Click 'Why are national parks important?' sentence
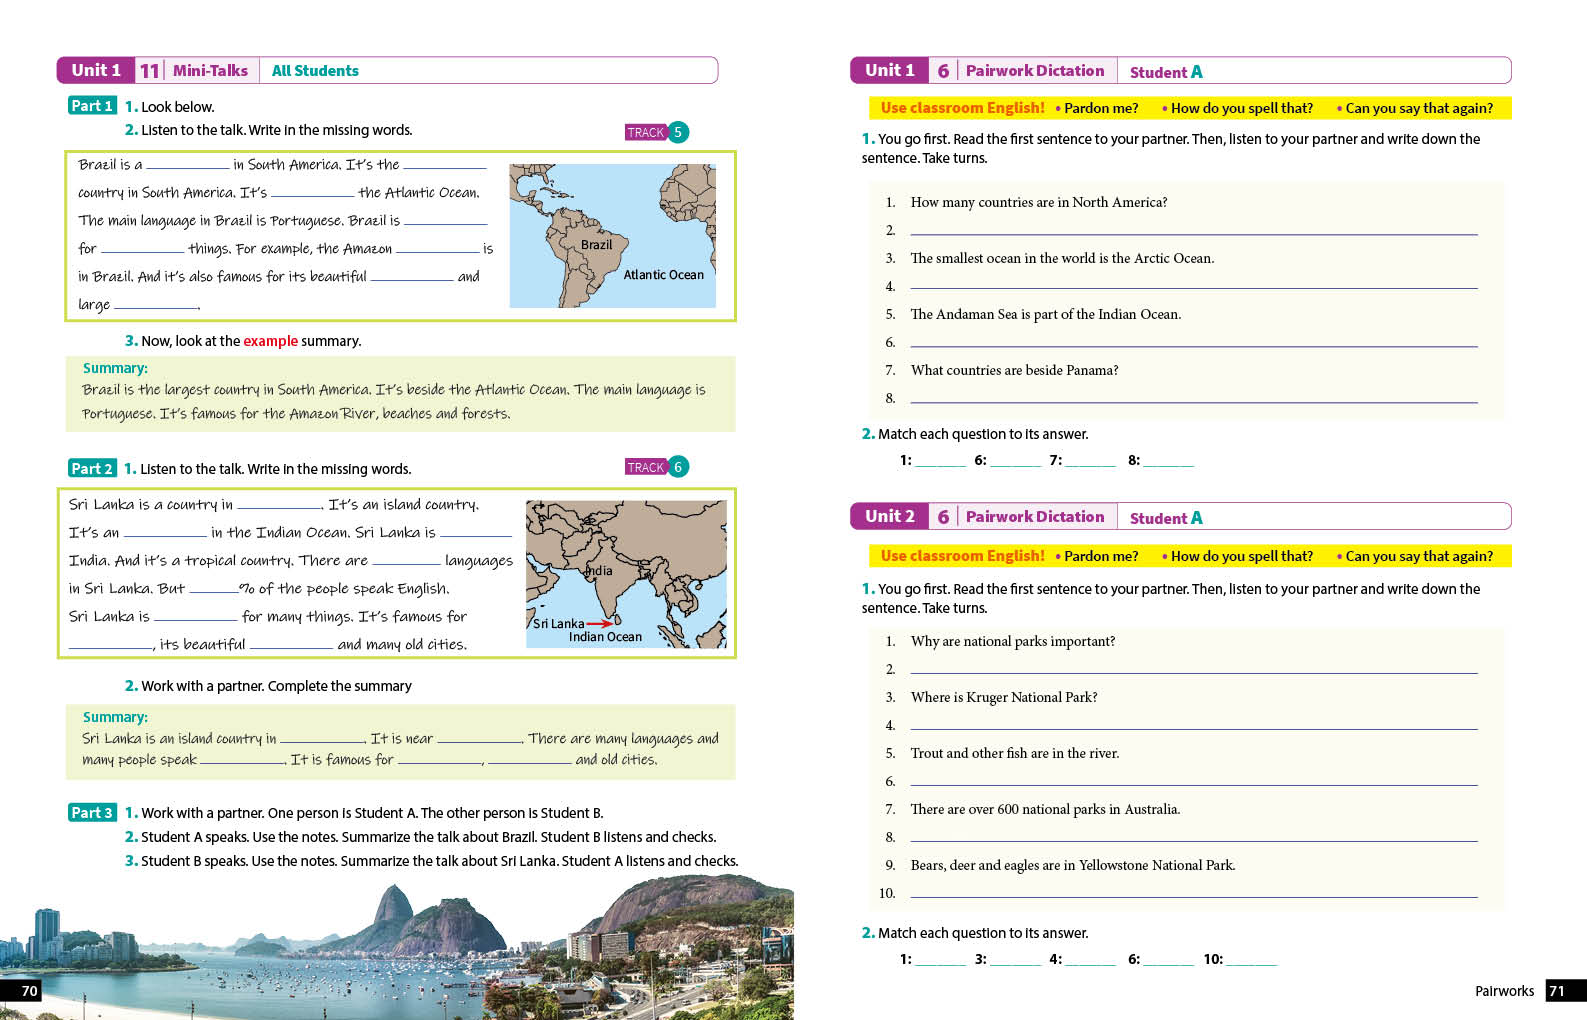The width and height of the screenshot is (1587, 1020). point(1012,642)
